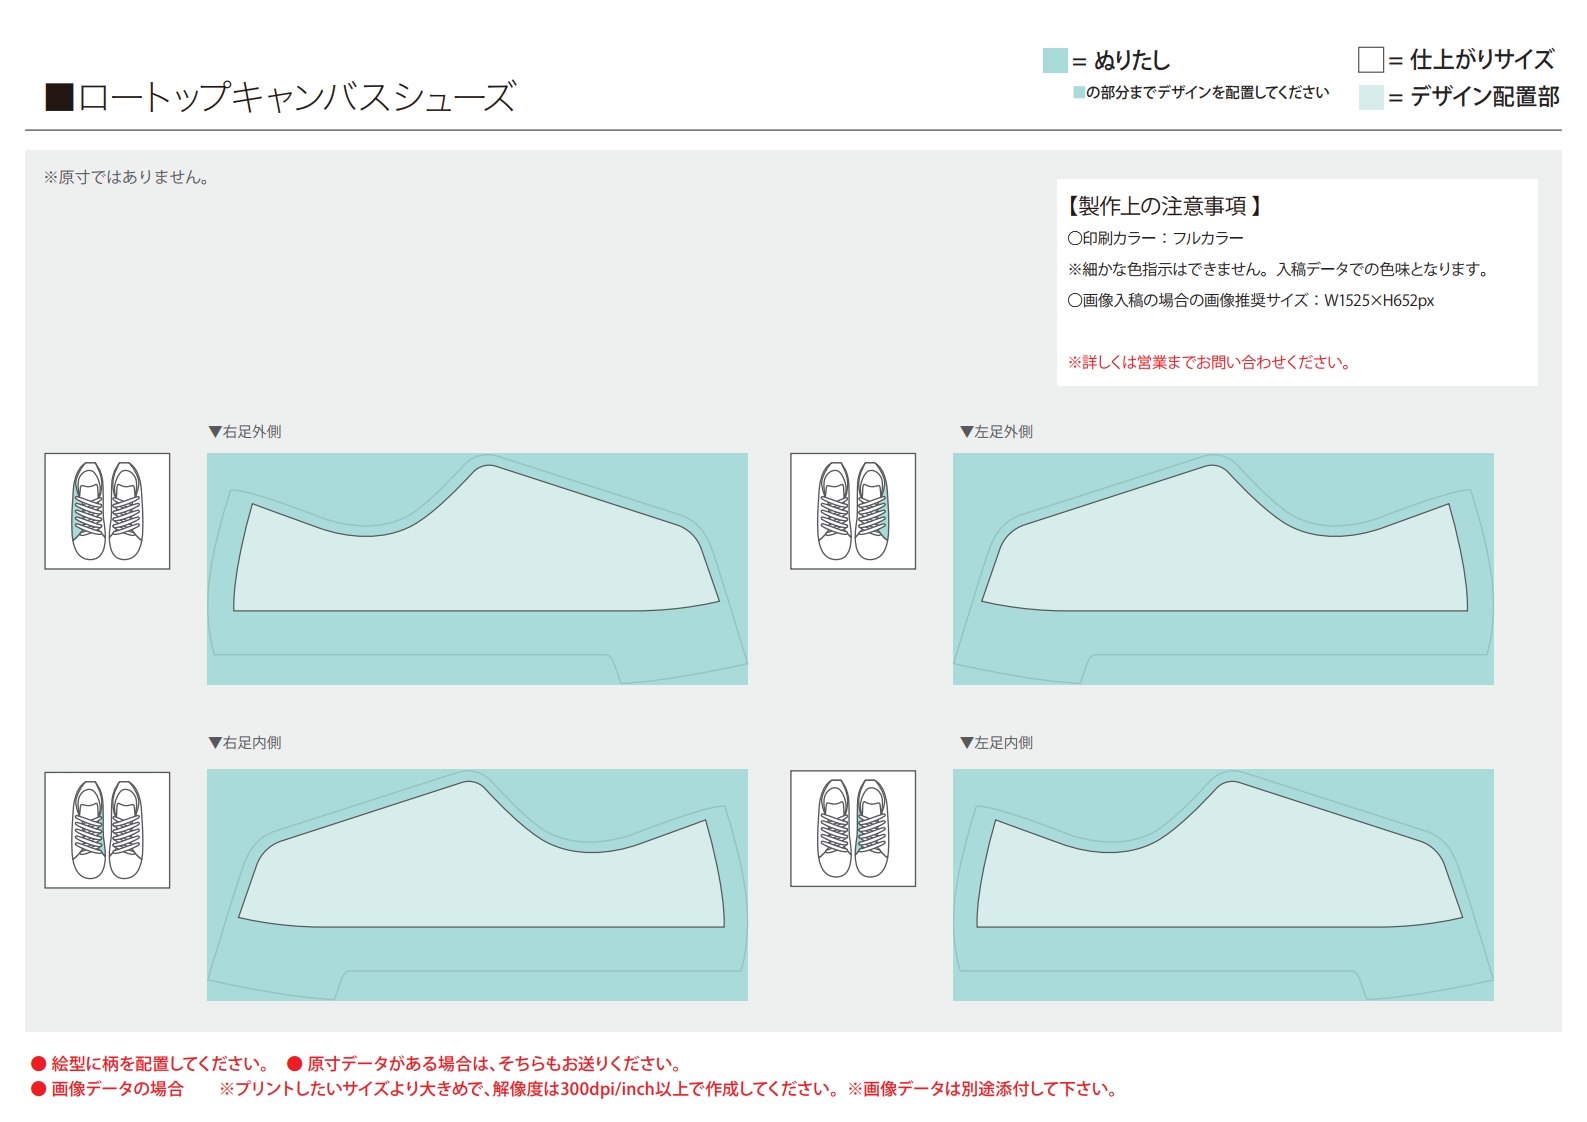The image size is (1587, 1122).
Task: Click the 右足内側 shoe pair thumbnail
Action: coord(107,830)
